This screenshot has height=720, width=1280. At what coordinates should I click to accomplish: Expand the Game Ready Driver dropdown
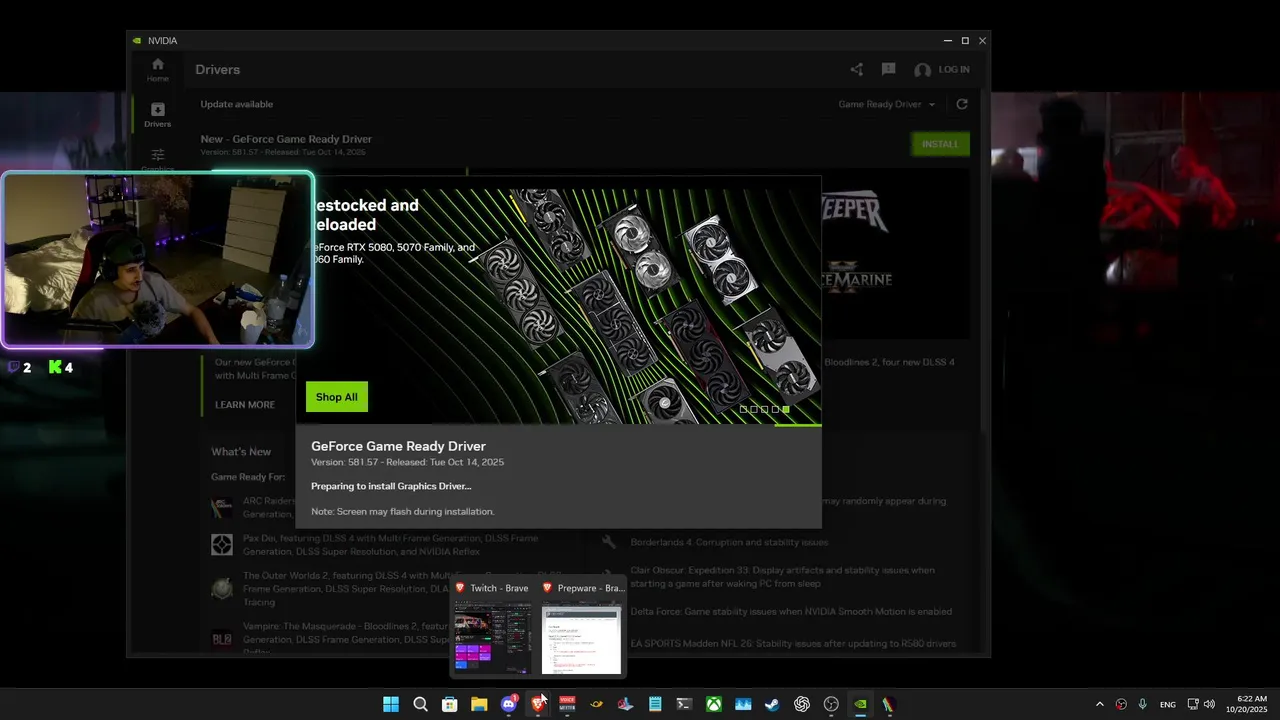click(x=887, y=104)
